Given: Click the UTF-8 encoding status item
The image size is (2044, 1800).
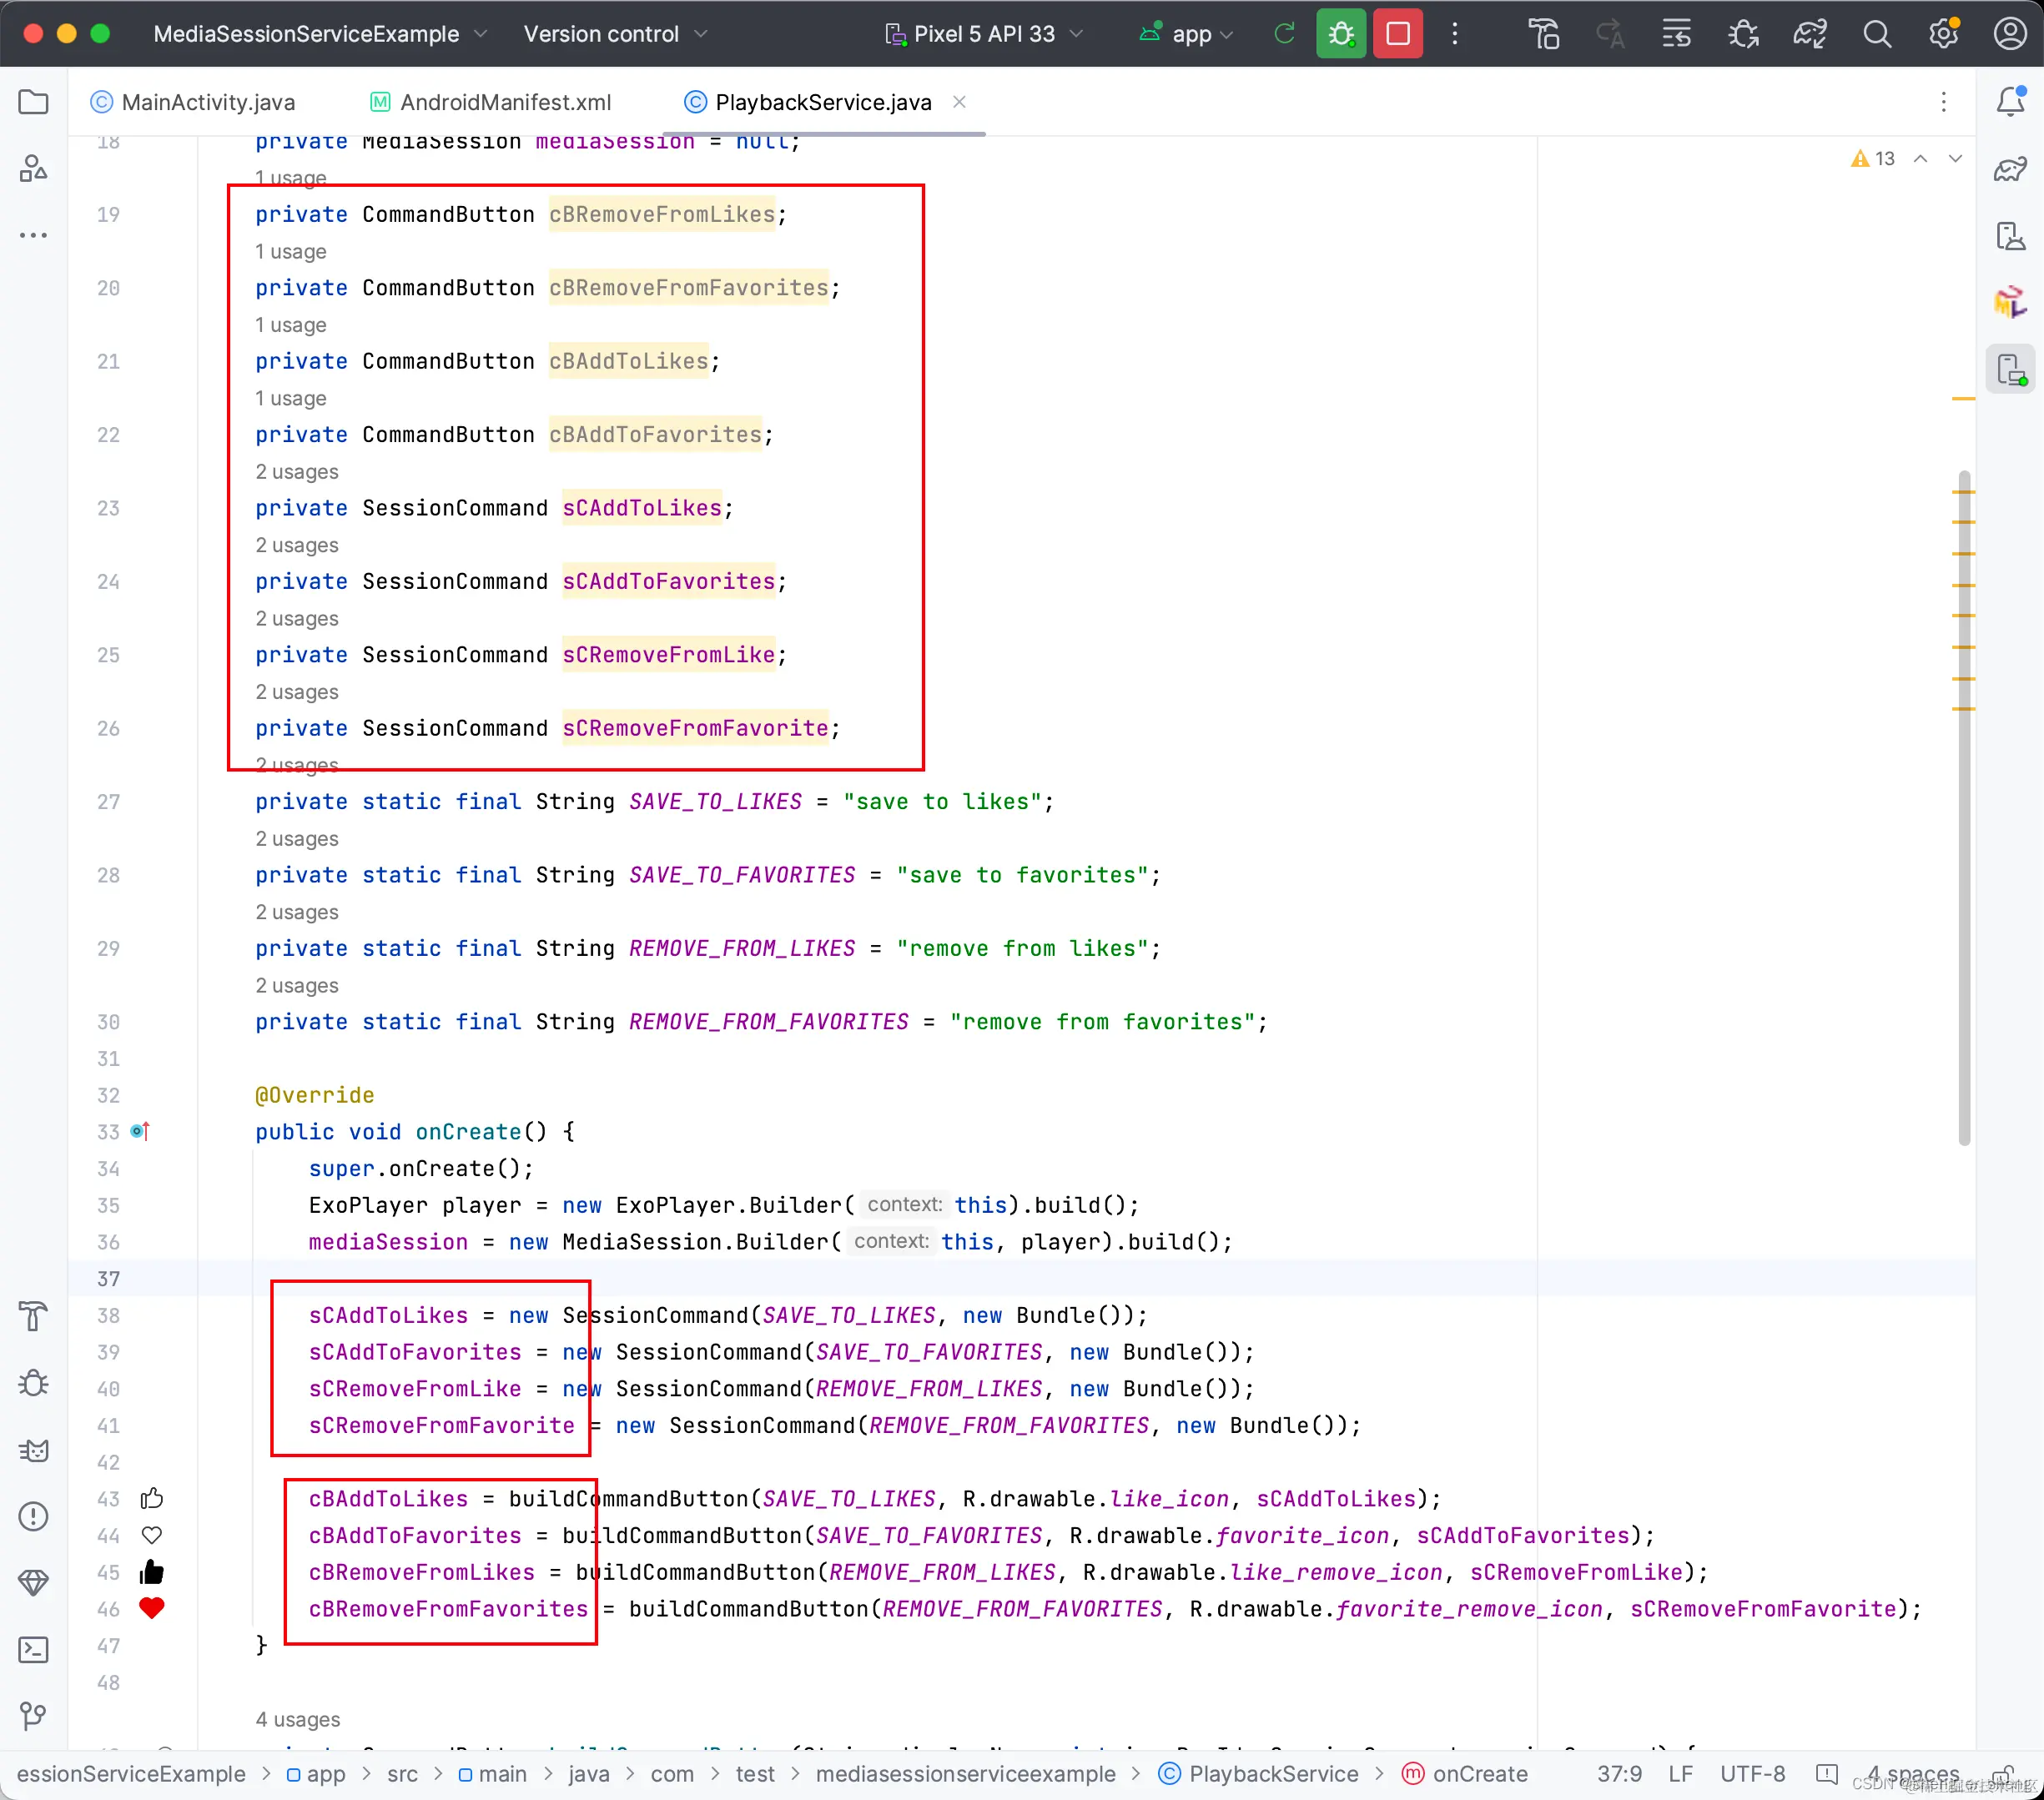Looking at the screenshot, I should tap(1752, 1774).
